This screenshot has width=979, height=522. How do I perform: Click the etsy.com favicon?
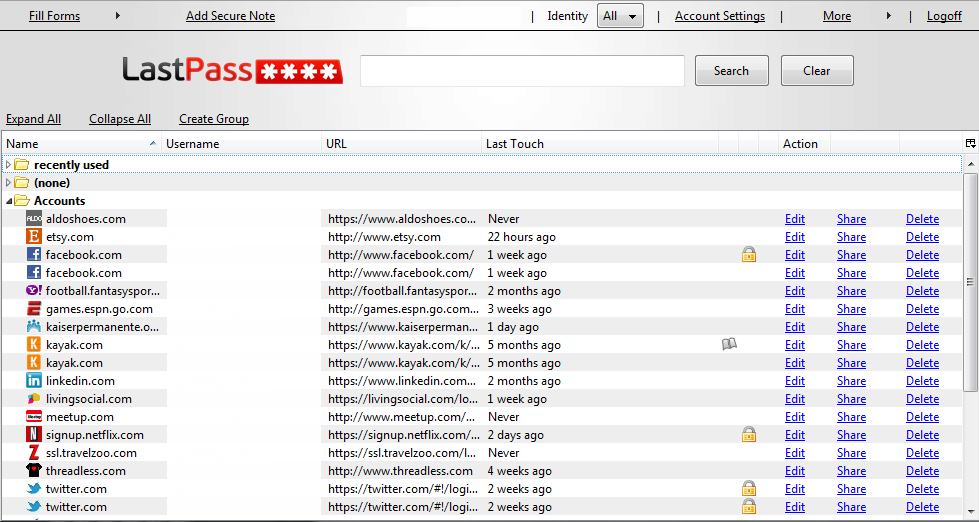(x=34, y=237)
